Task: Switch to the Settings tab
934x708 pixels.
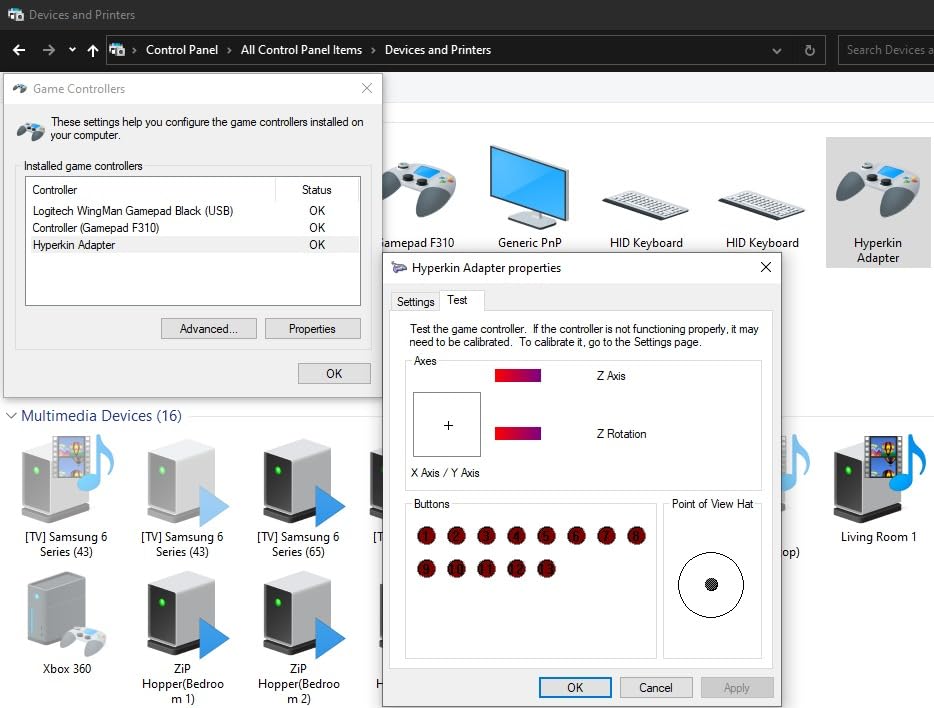Action: (x=415, y=301)
